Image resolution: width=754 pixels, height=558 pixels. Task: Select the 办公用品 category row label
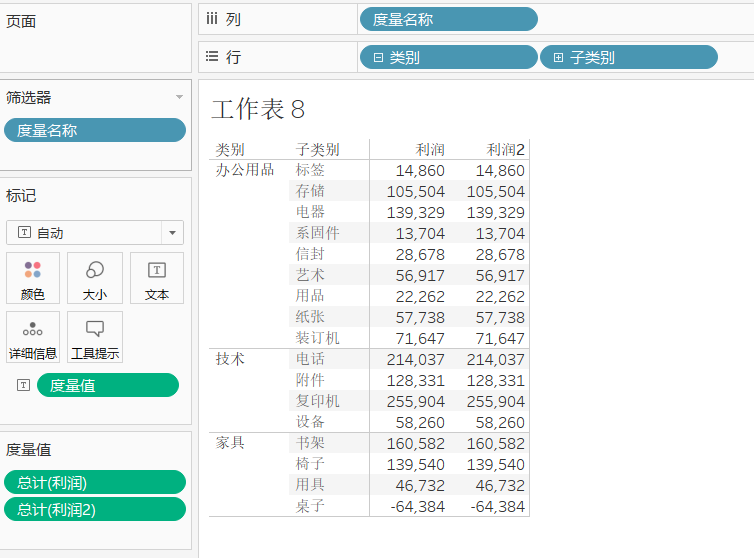coord(245,170)
